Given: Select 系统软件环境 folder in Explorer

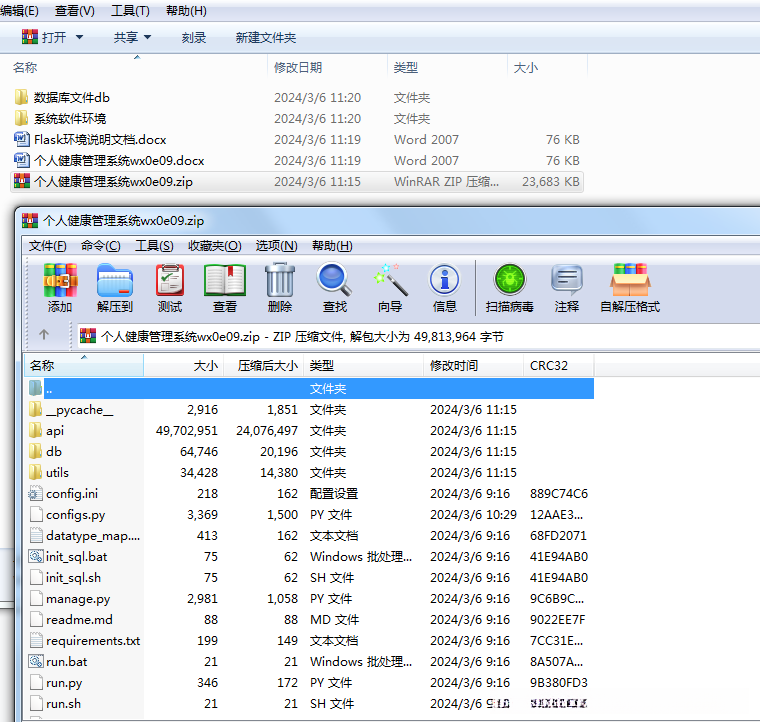Looking at the screenshot, I should point(70,119).
